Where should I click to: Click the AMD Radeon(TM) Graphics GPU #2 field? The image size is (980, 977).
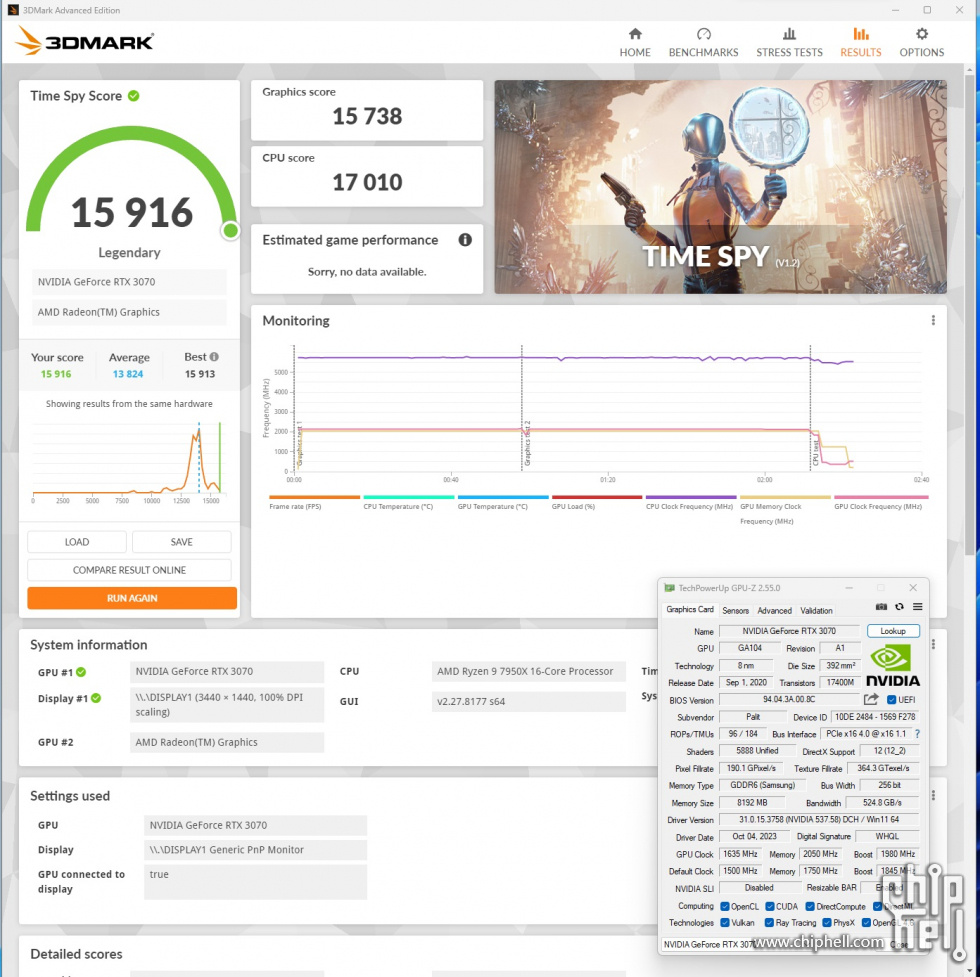click(x=227, y=742)
